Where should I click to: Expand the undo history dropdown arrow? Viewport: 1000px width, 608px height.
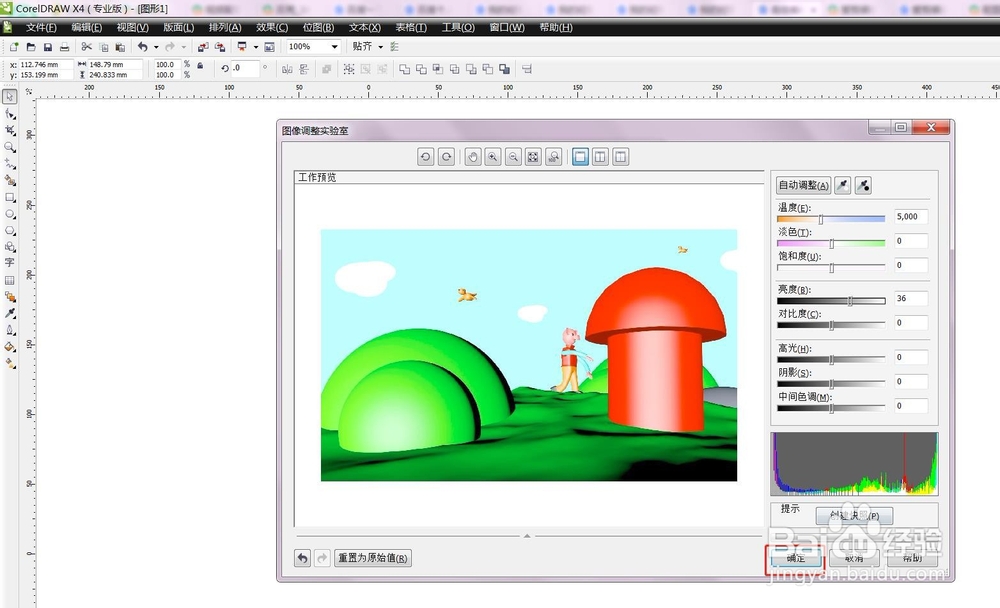pos(156,47)
